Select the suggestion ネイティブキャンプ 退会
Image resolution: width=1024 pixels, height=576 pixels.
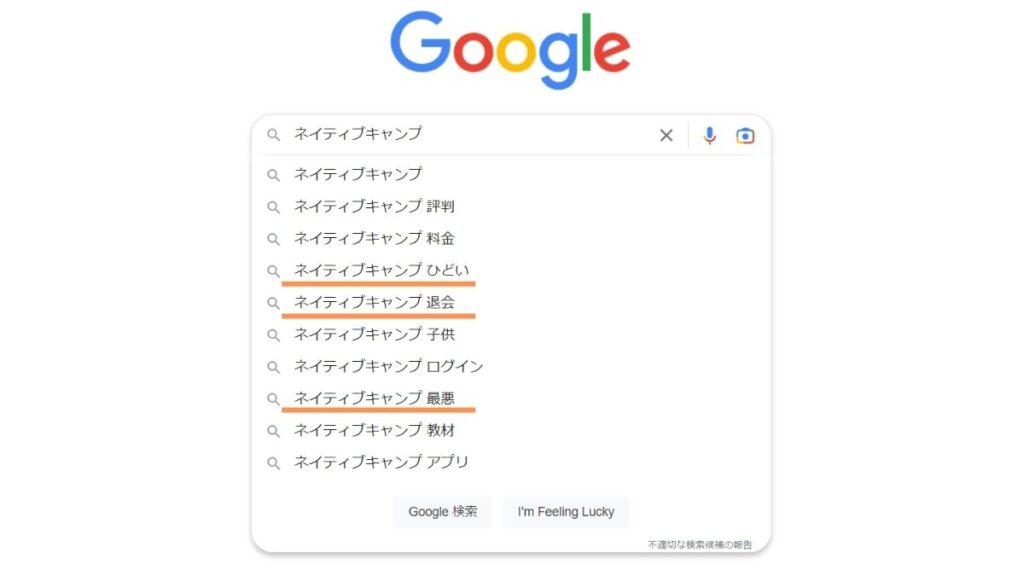point(374,302)
